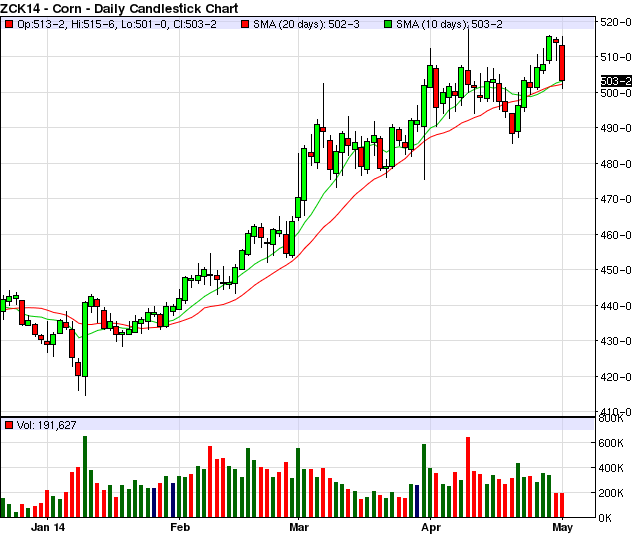The image size is (640, 536).
Task: Click the green SMA 10 days legend swatch
Action: pyautogui.click(x=388, y=24)
